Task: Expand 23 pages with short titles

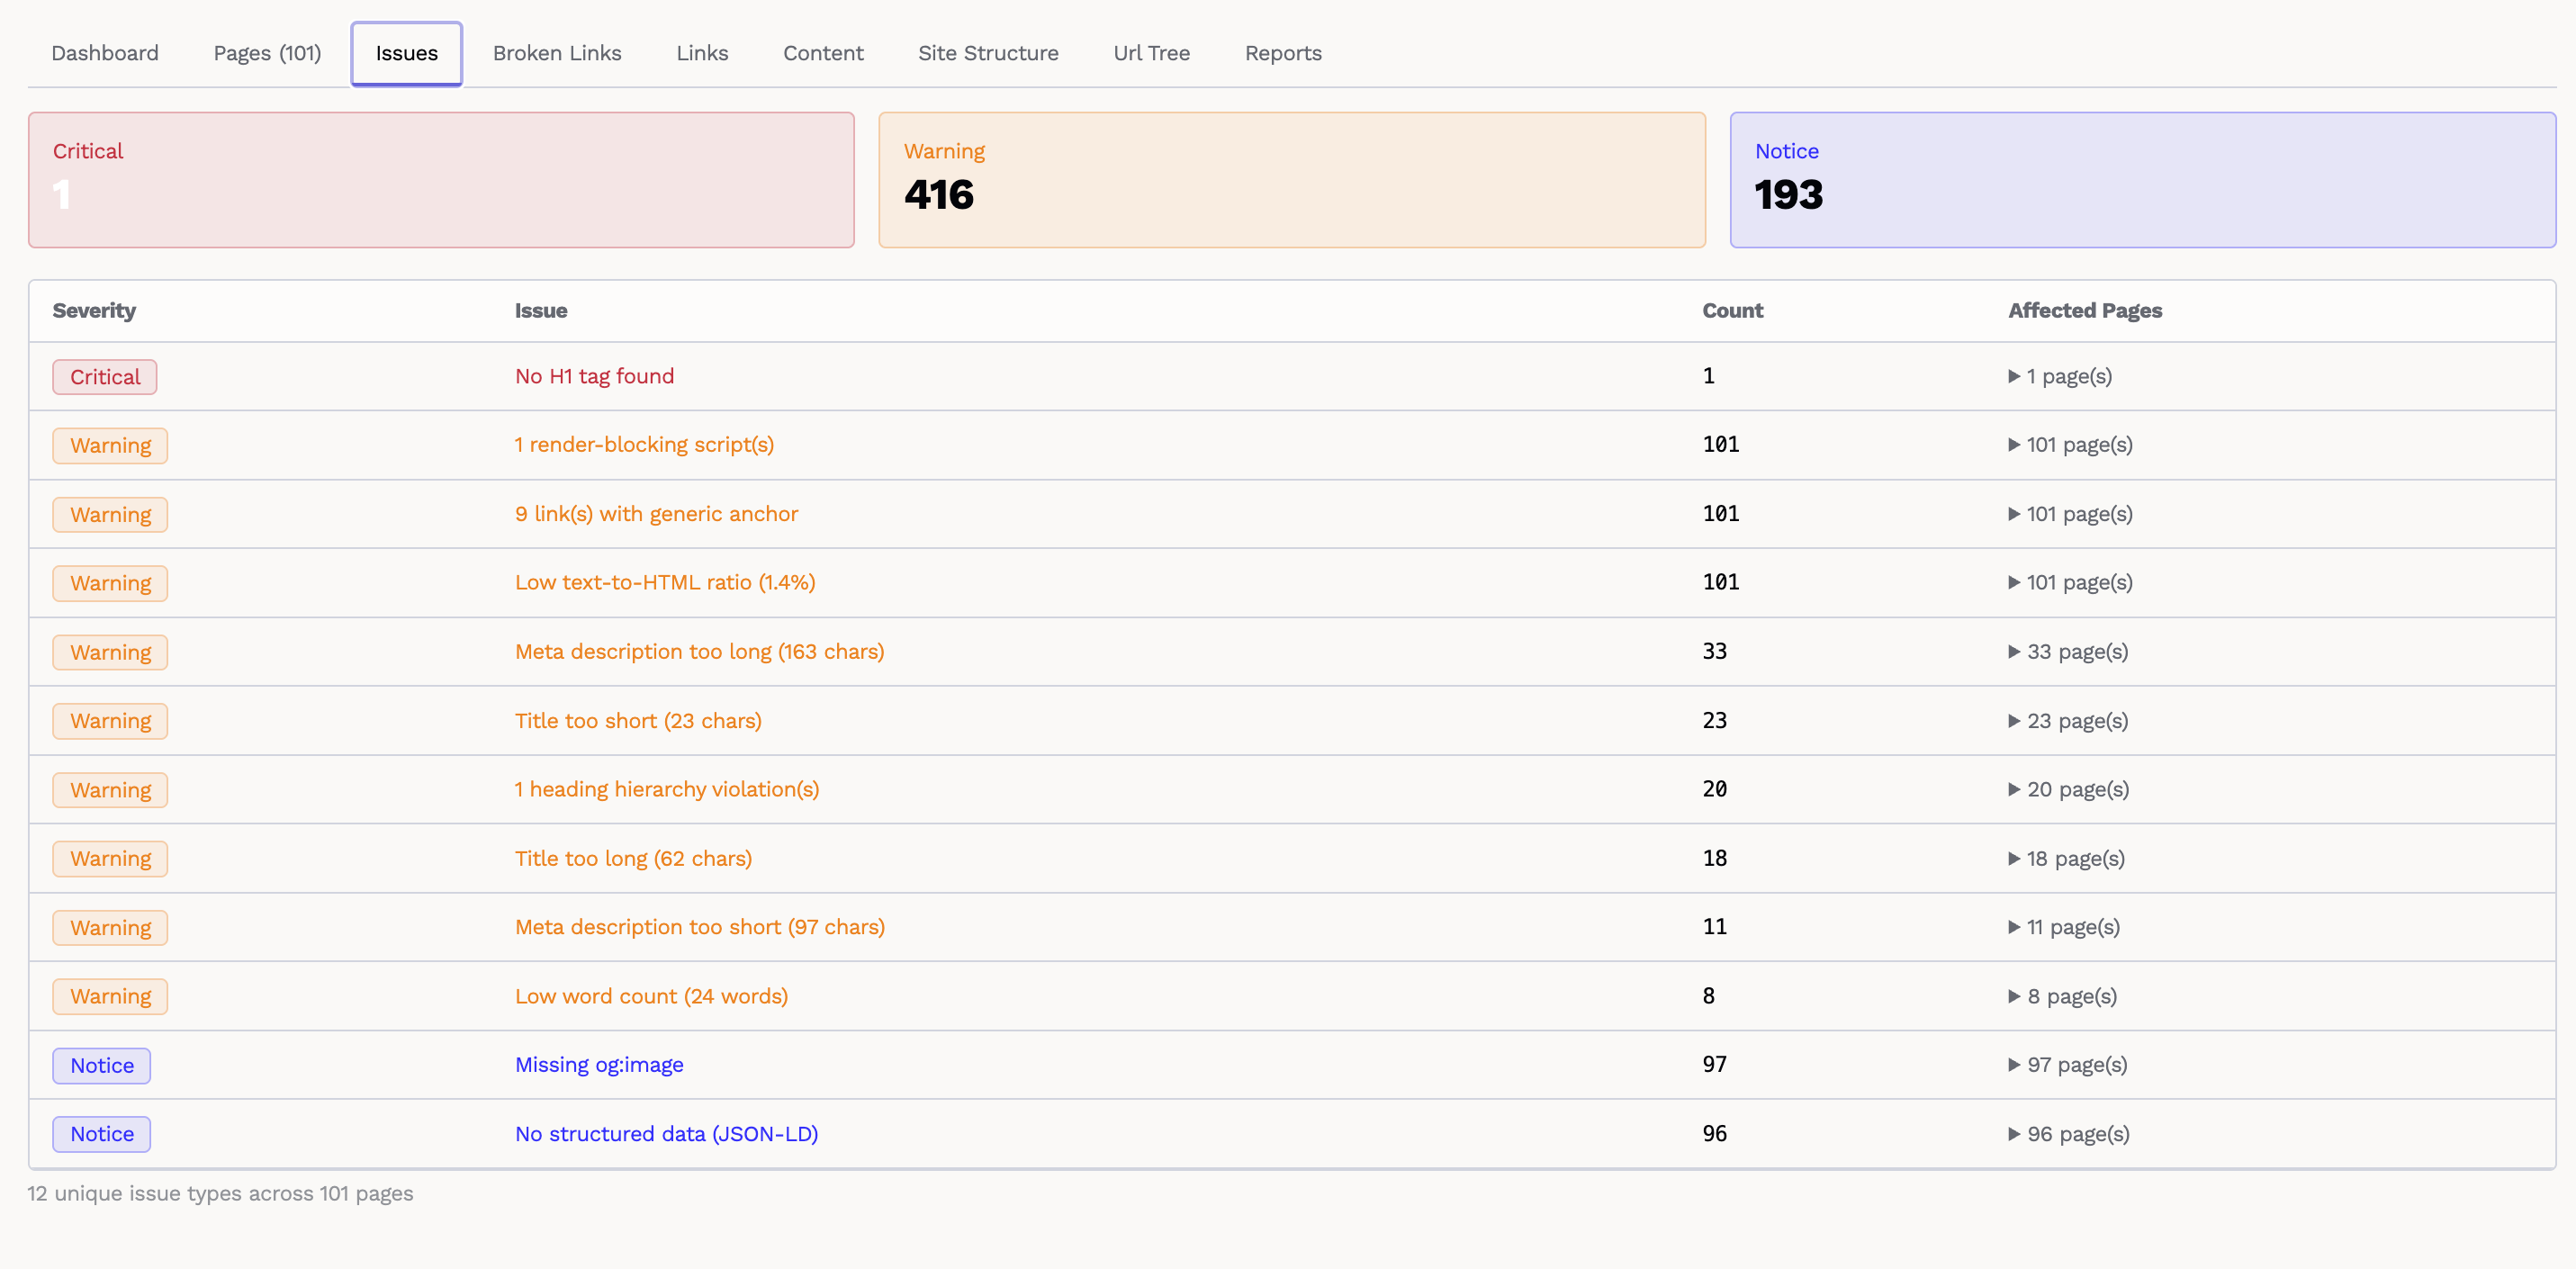Action: (x=2068, y=721)
